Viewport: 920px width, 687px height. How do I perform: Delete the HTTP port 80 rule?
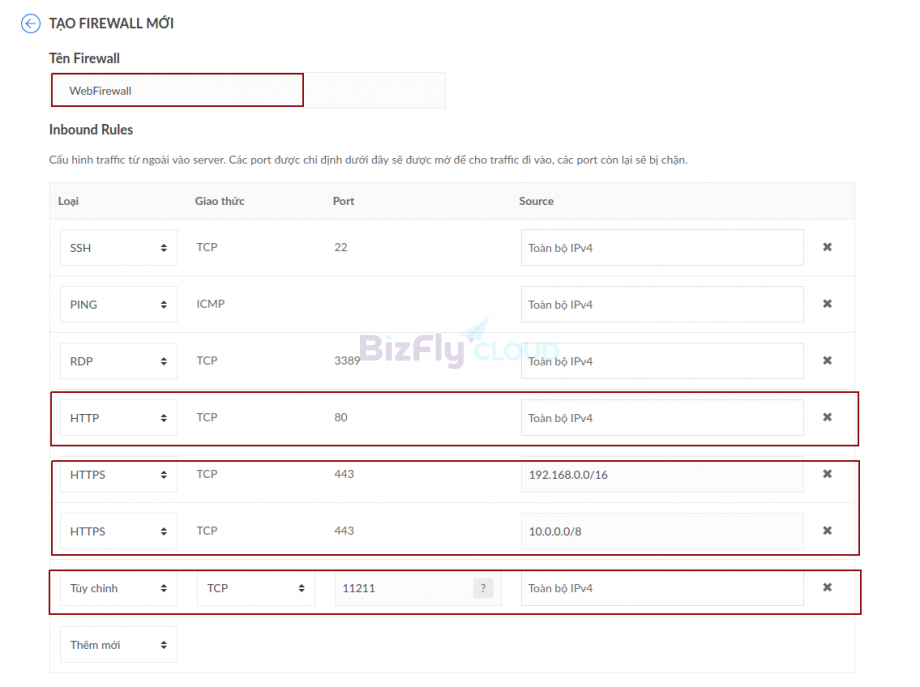point(827,417)
